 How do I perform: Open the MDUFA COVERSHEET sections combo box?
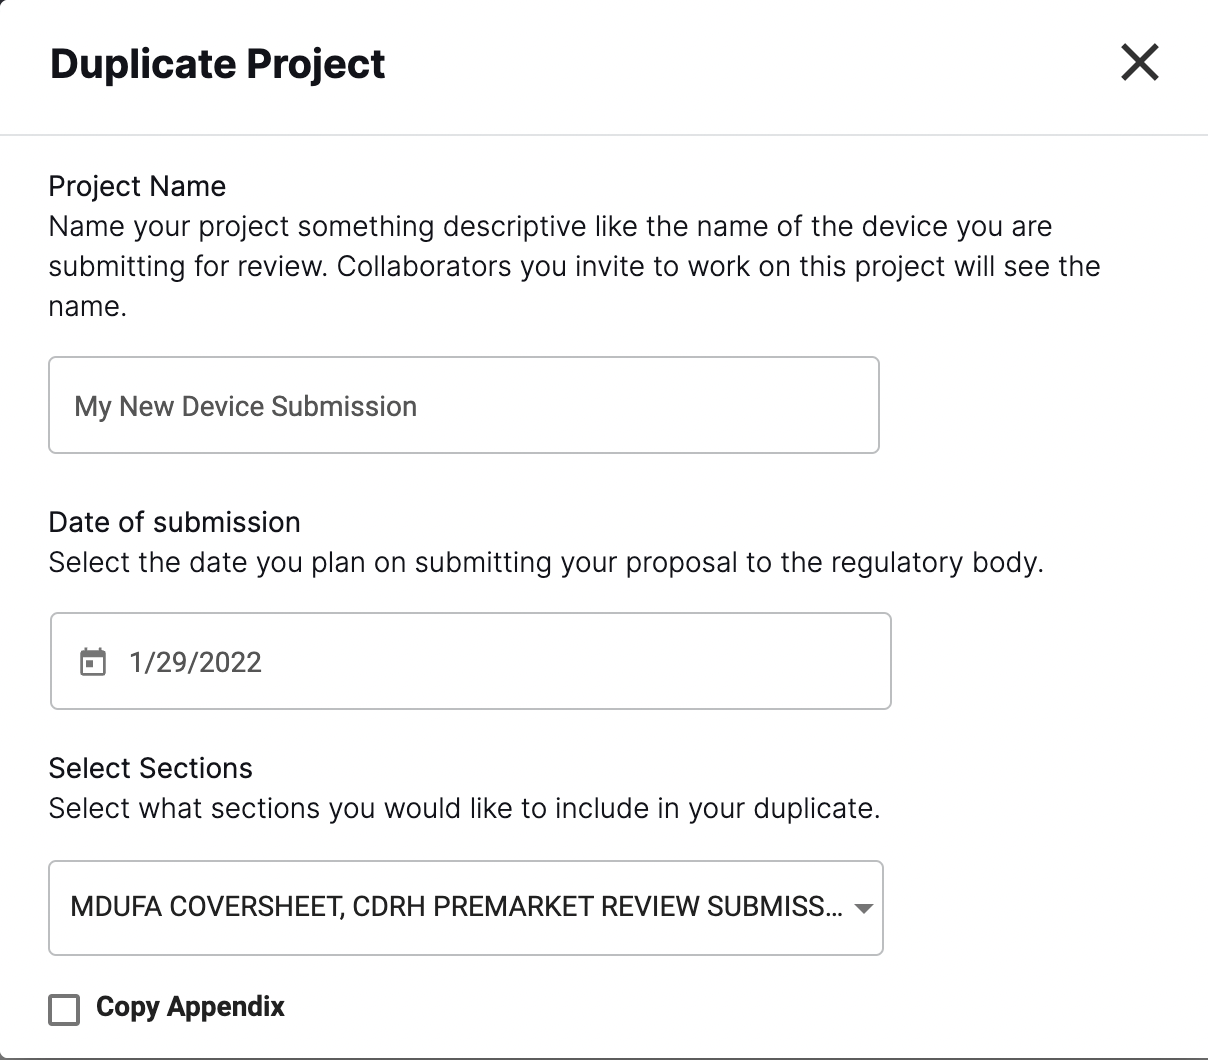(x=466, y=908)
